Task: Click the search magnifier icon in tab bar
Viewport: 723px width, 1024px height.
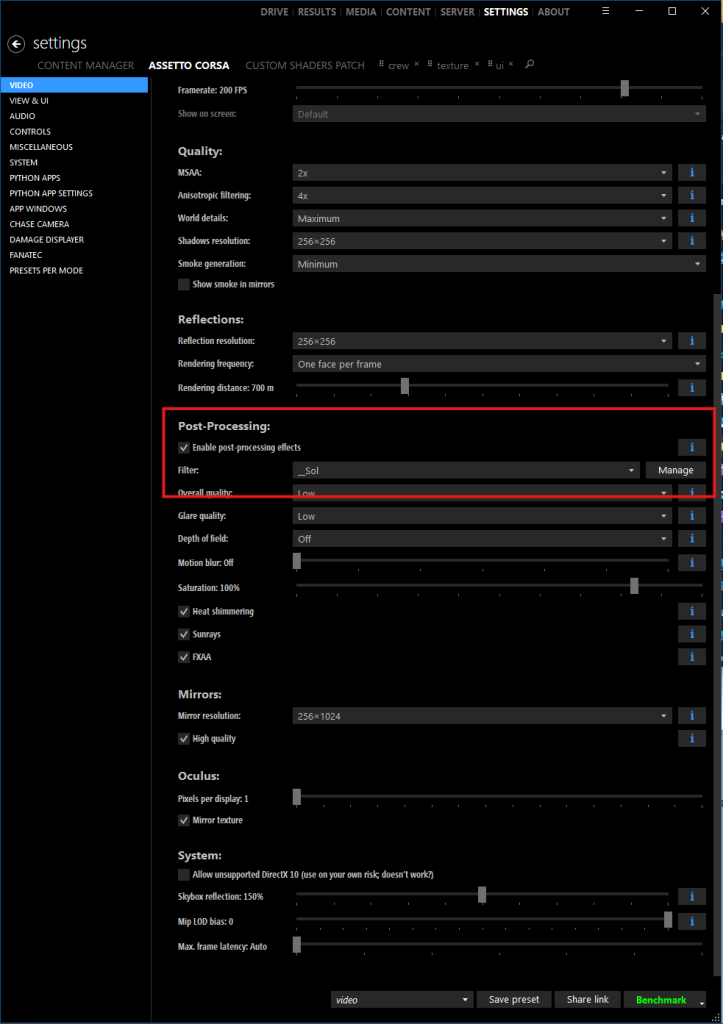Action: [530, 65]
